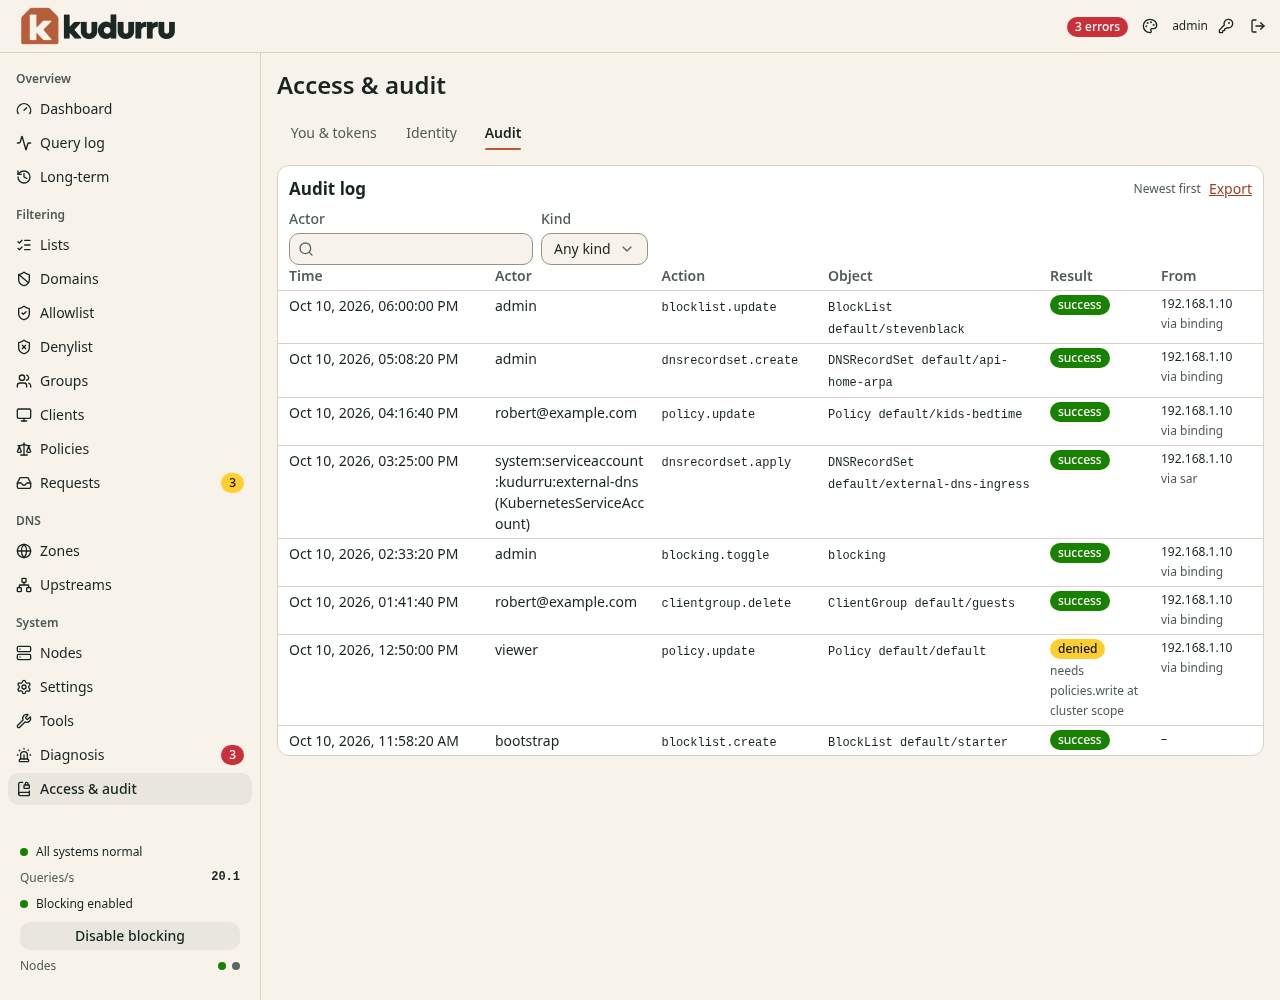Screen dimensions: 1280x1000
Task: Click the admin username in header
Action: click(x=1190, y=26)
